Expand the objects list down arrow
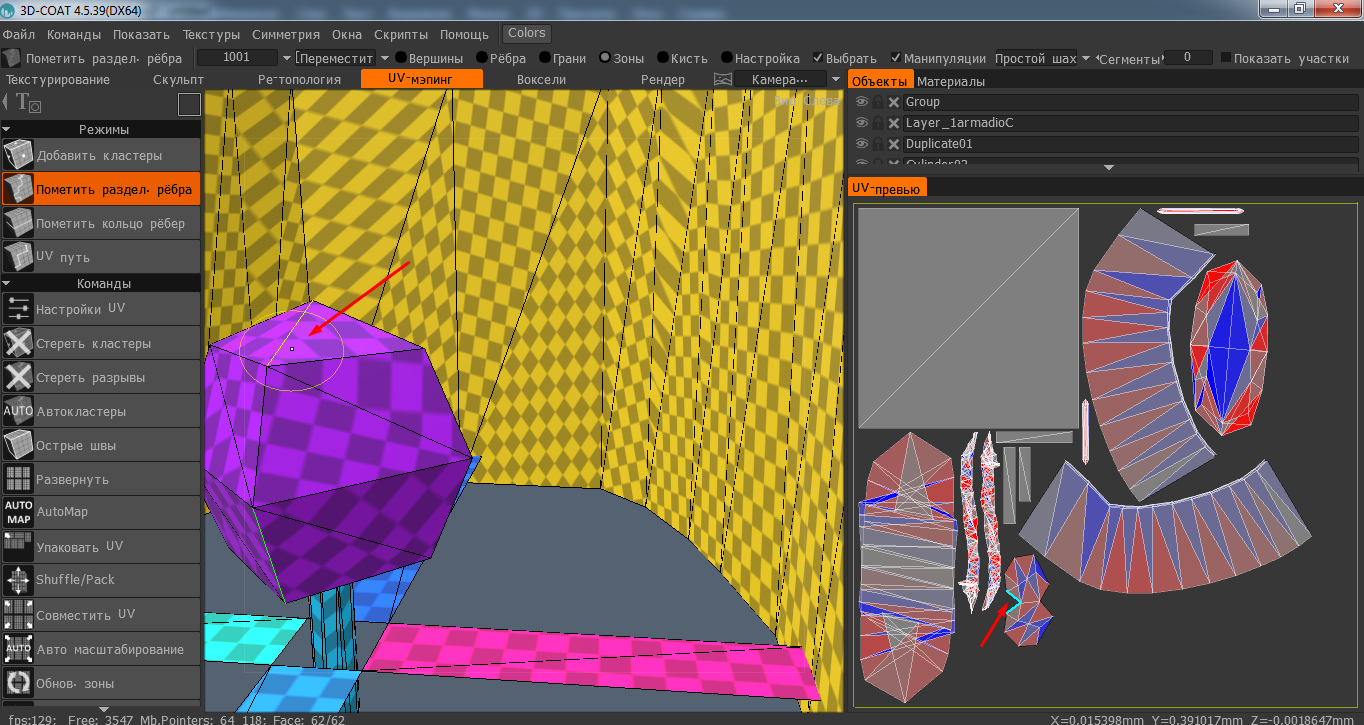Viewport: 1364px width, 725px height. point(1108,168)
